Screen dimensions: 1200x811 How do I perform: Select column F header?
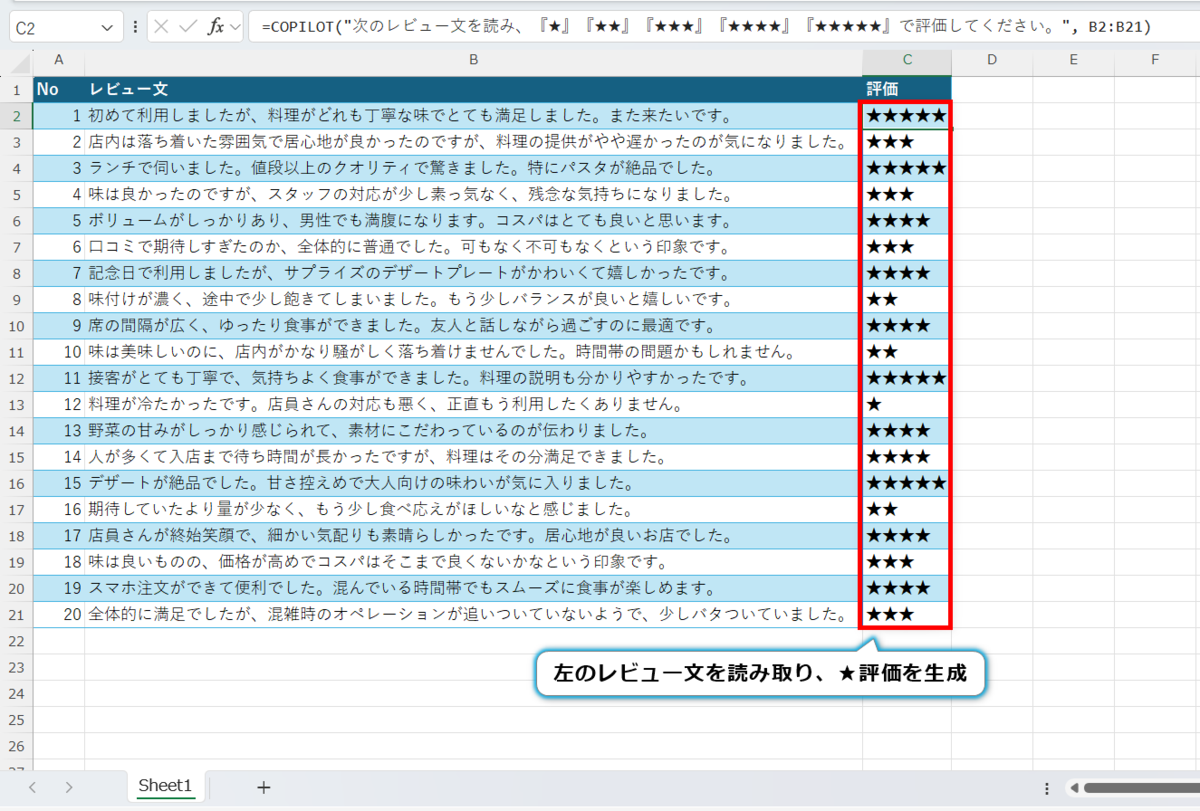coord(1155,60)
